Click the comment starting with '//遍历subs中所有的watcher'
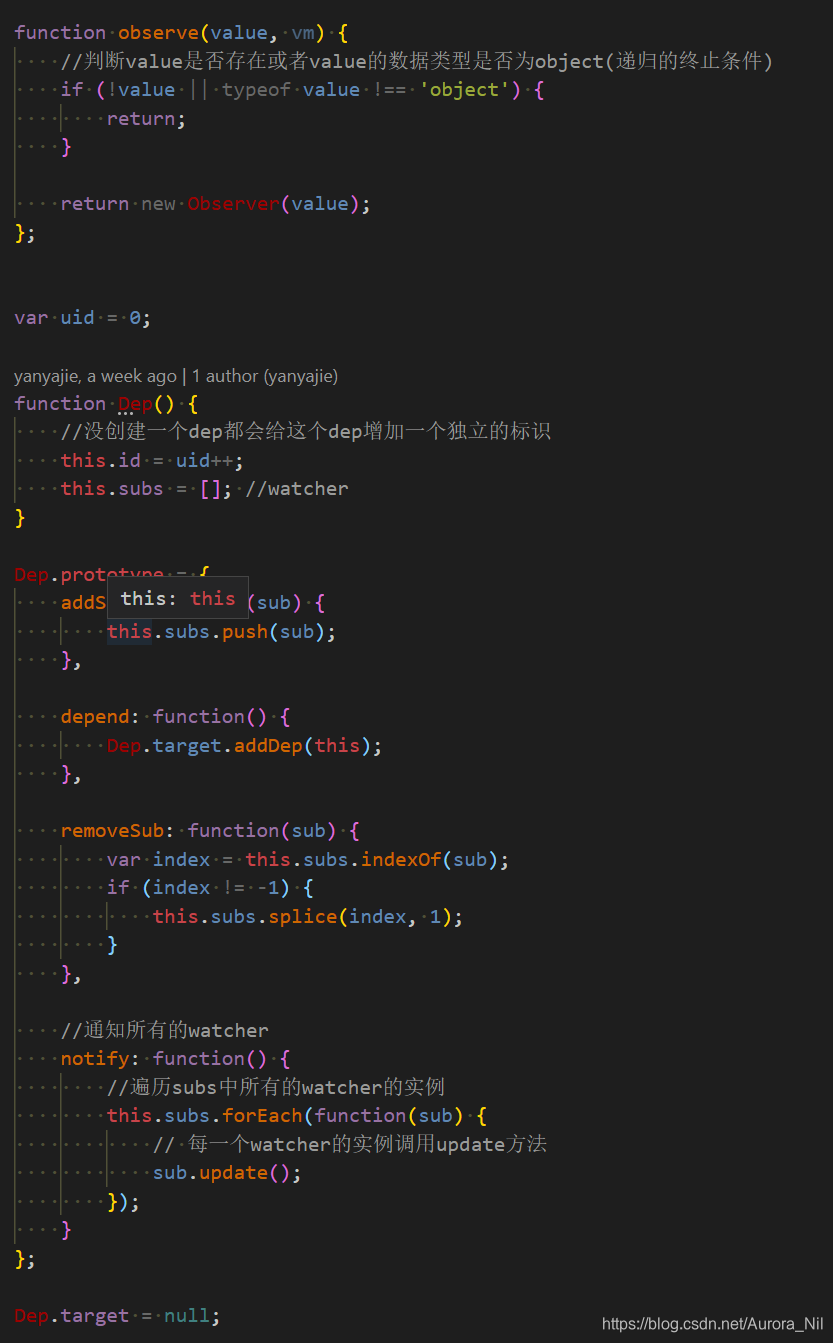This screenshot has height=1343, width=833. coord(276,1087)
